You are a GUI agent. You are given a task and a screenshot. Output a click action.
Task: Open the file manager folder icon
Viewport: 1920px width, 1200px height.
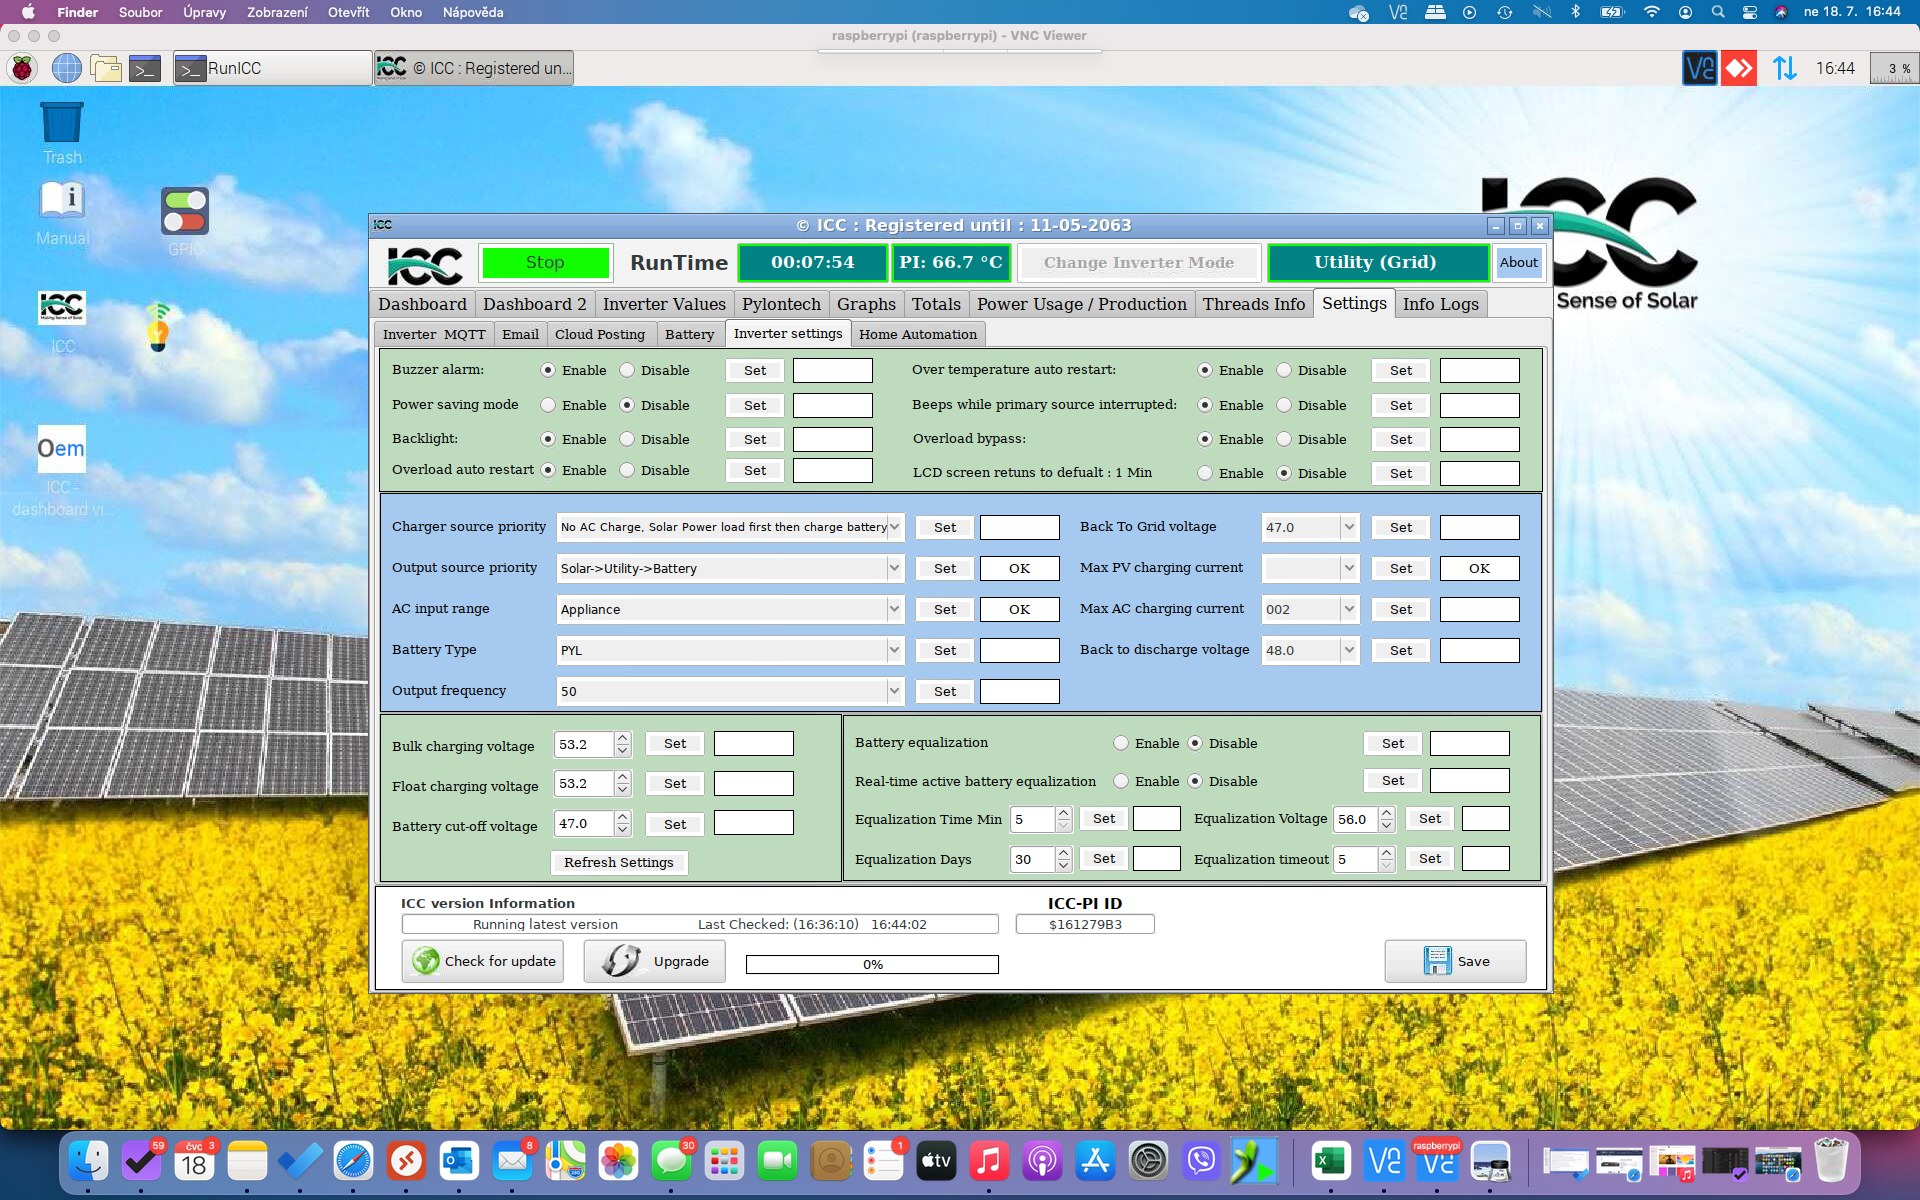coord(106,68)
